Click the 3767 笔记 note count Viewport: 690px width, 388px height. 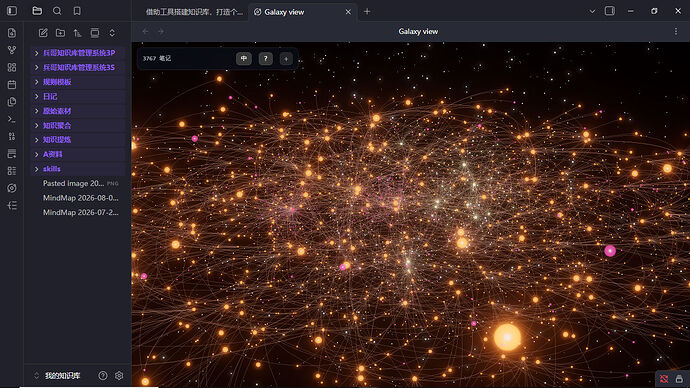[157, 58]
